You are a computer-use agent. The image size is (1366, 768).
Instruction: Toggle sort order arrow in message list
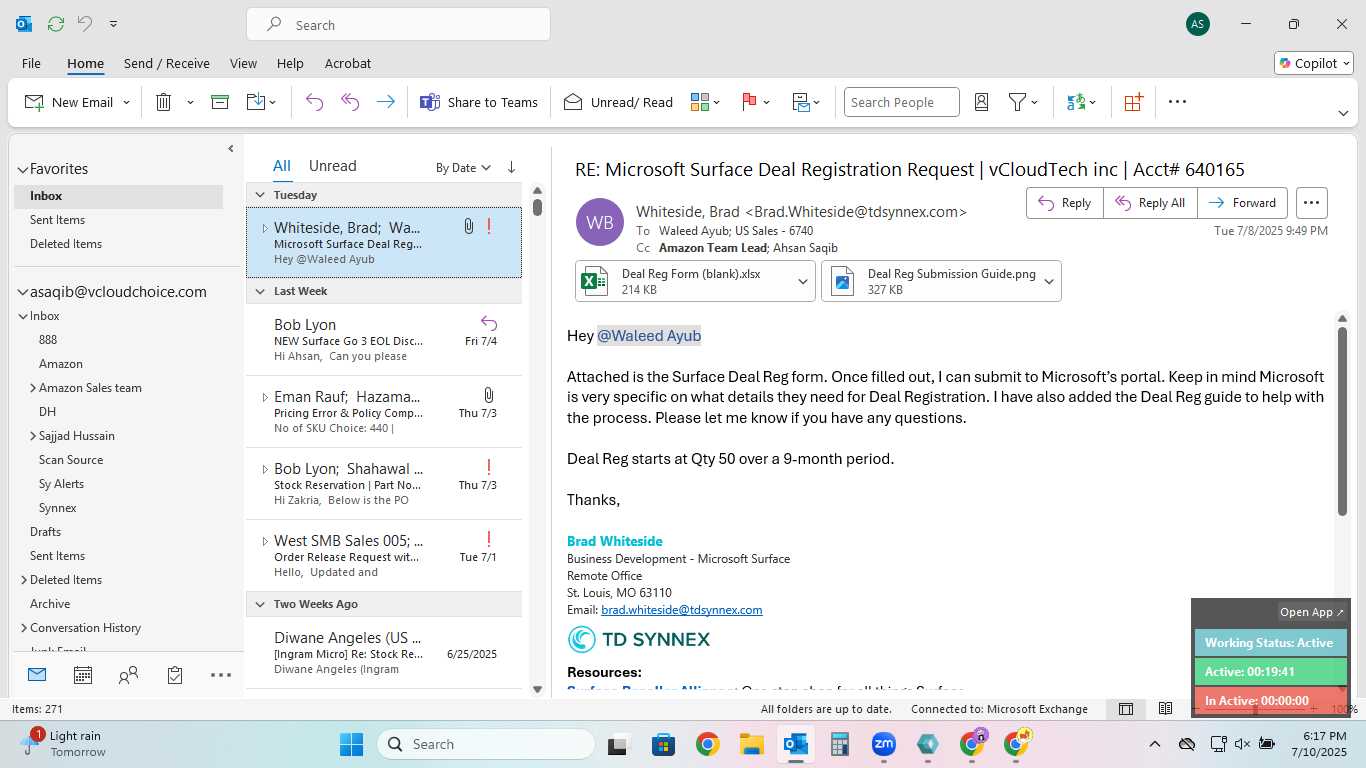pyautogui.click(x=511, y=167)
